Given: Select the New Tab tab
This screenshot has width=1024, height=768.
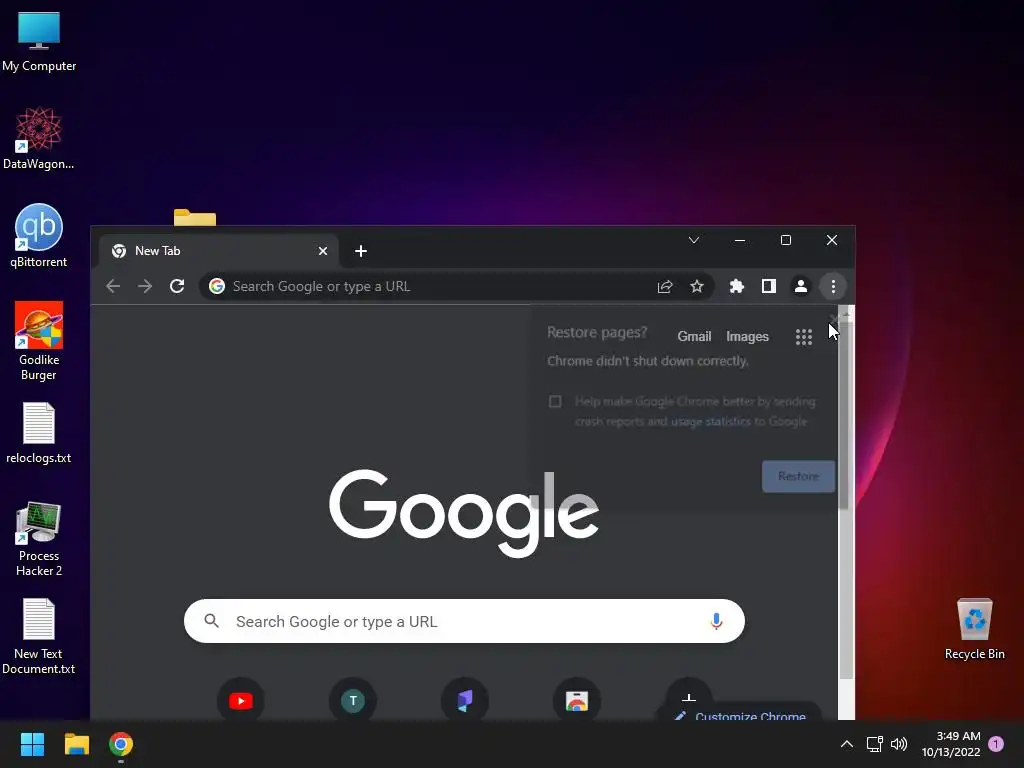Looking at the screenshot, I should coord(219,251).
